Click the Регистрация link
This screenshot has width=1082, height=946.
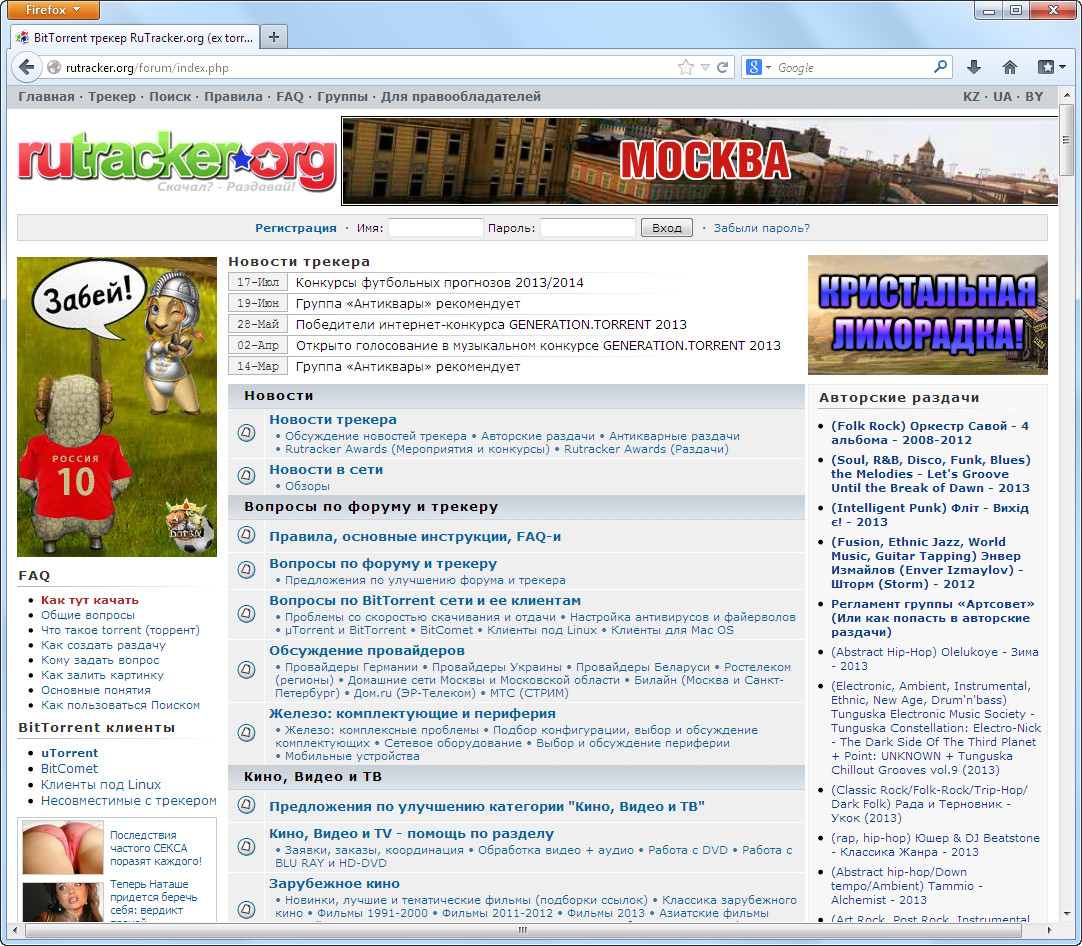pos(296,228)
